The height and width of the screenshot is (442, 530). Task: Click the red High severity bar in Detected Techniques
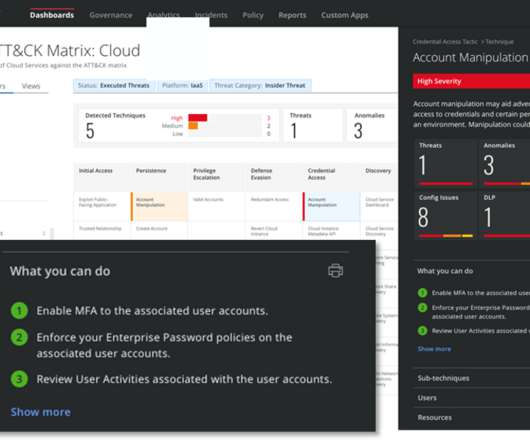198,118
